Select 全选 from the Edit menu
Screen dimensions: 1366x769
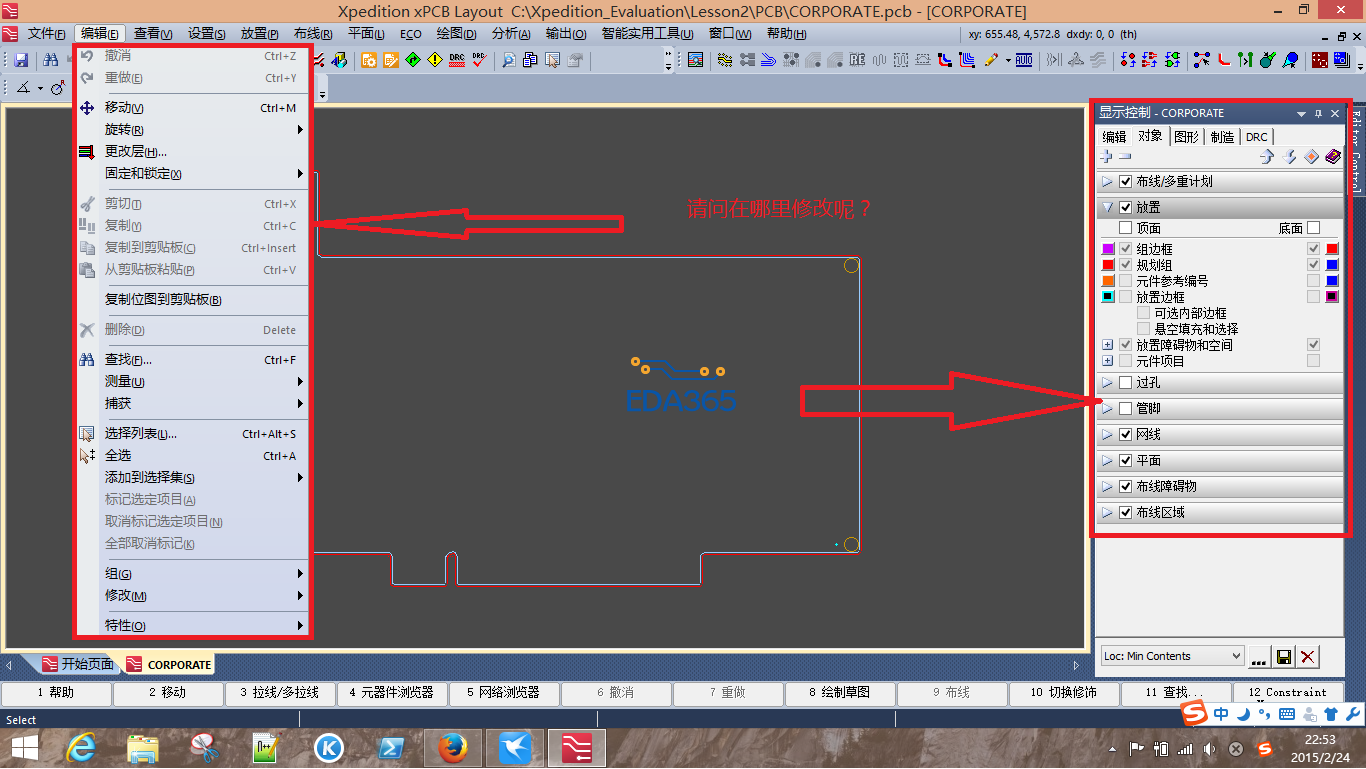[x=193, y=456]
